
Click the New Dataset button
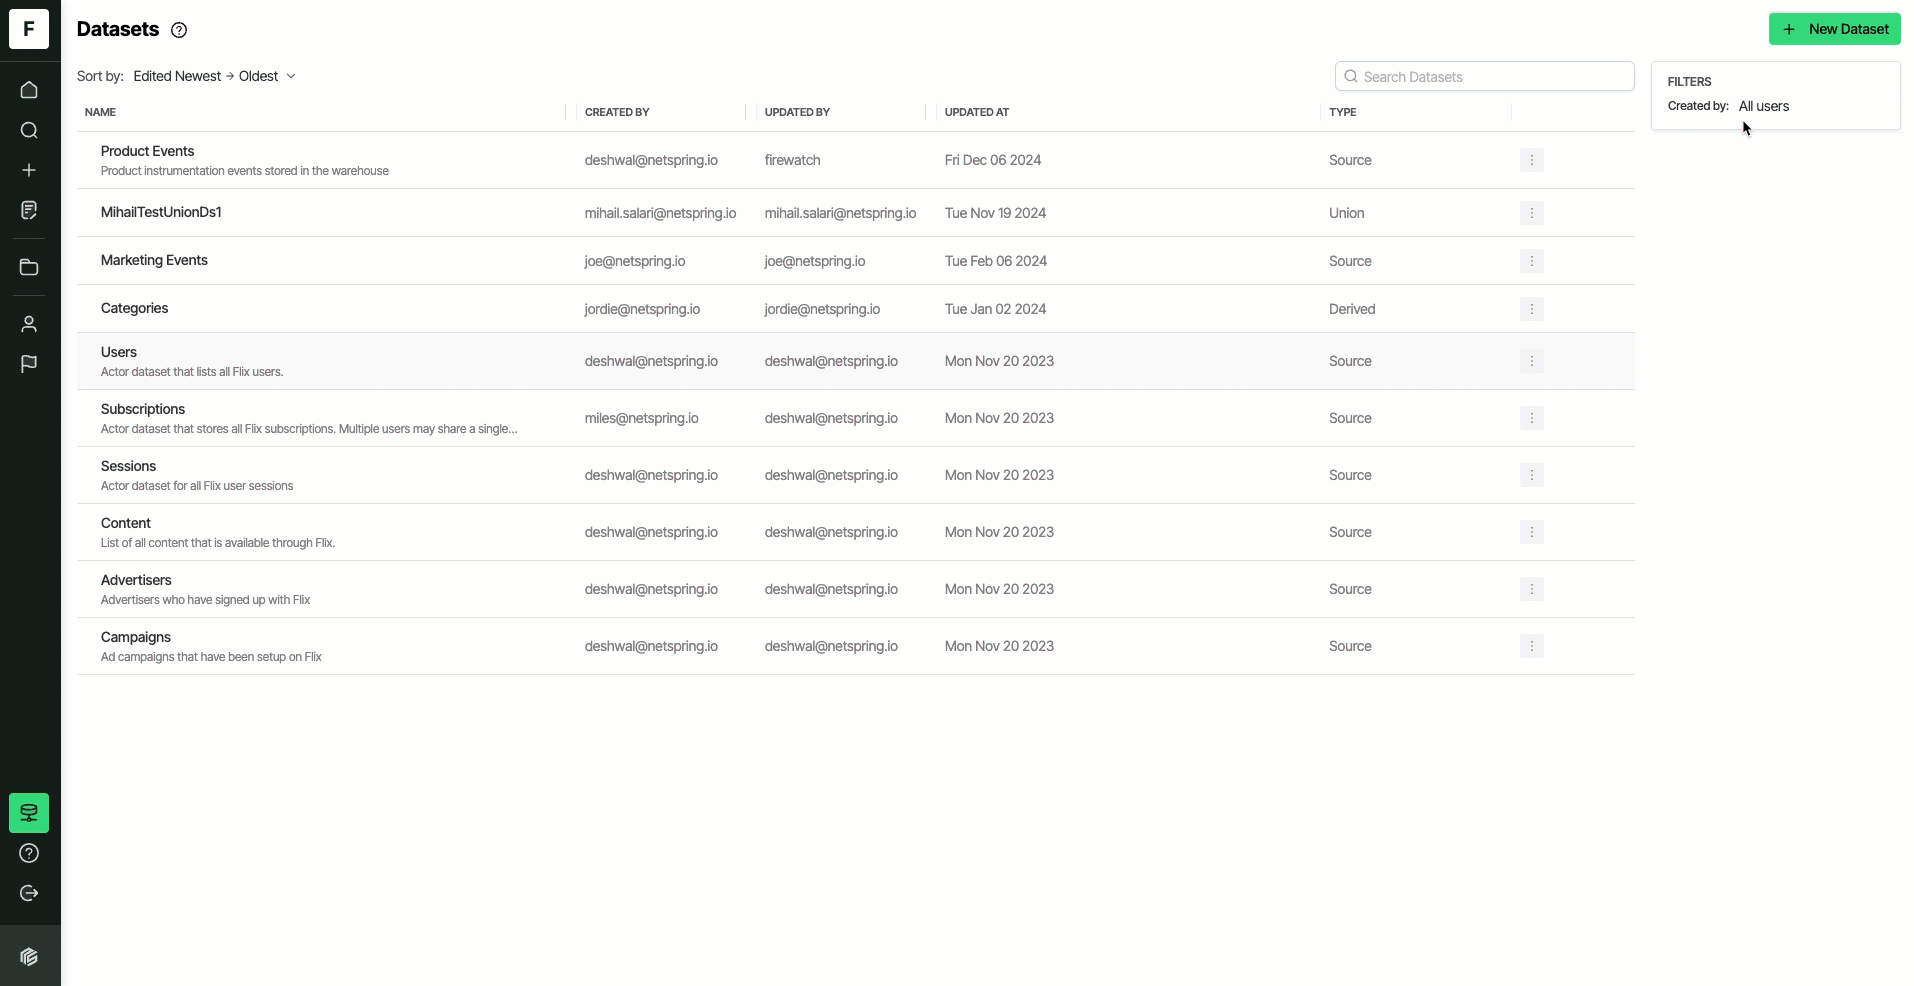1834,29
